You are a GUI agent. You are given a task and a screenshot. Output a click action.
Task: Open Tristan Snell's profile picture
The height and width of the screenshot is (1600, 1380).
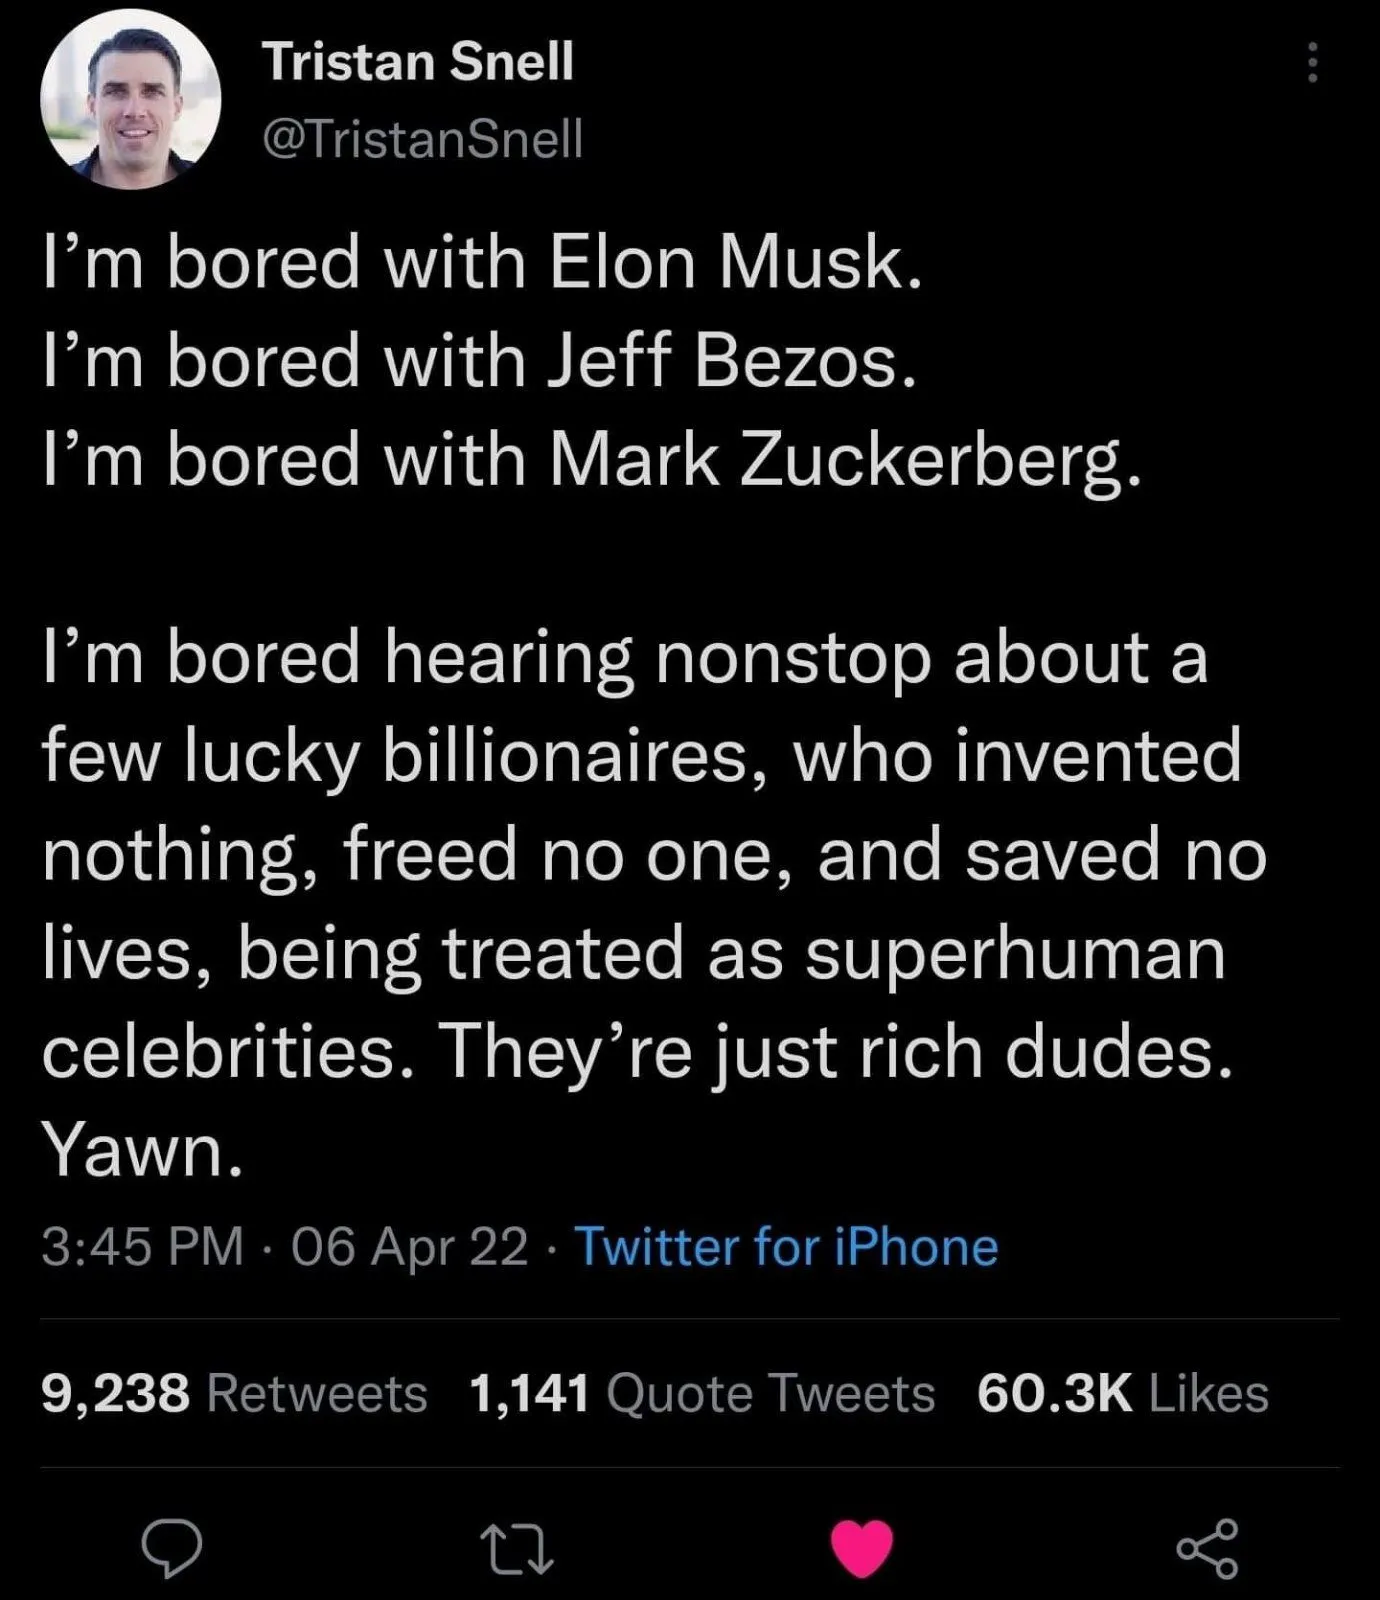130,100
